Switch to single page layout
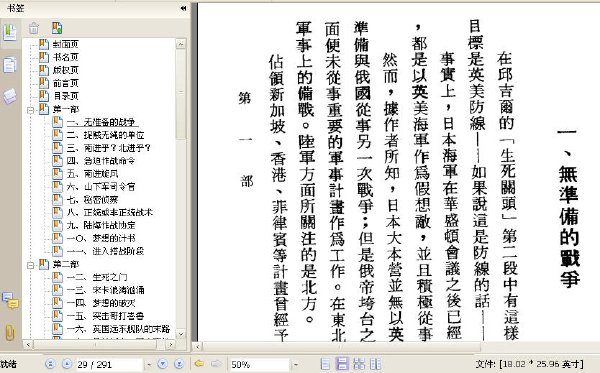The height and width of the screenshot is (373, 600). coord(325,364)
